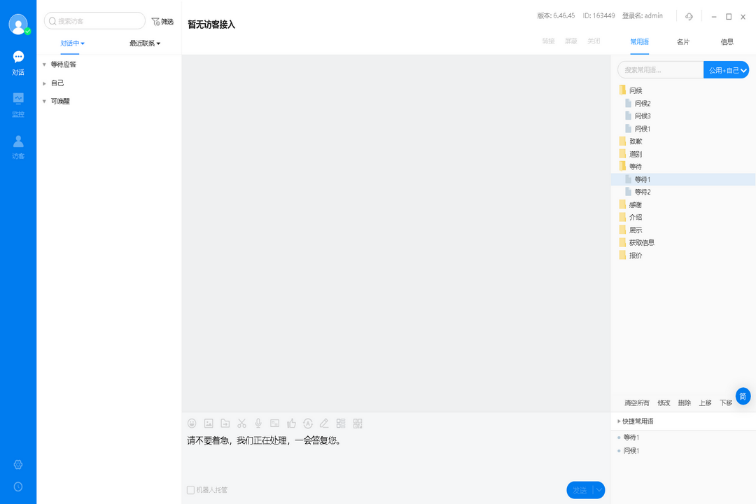Open the 对话 section in the sidebar
Viewport: 756px width, 504px height.
click(18, 62)
